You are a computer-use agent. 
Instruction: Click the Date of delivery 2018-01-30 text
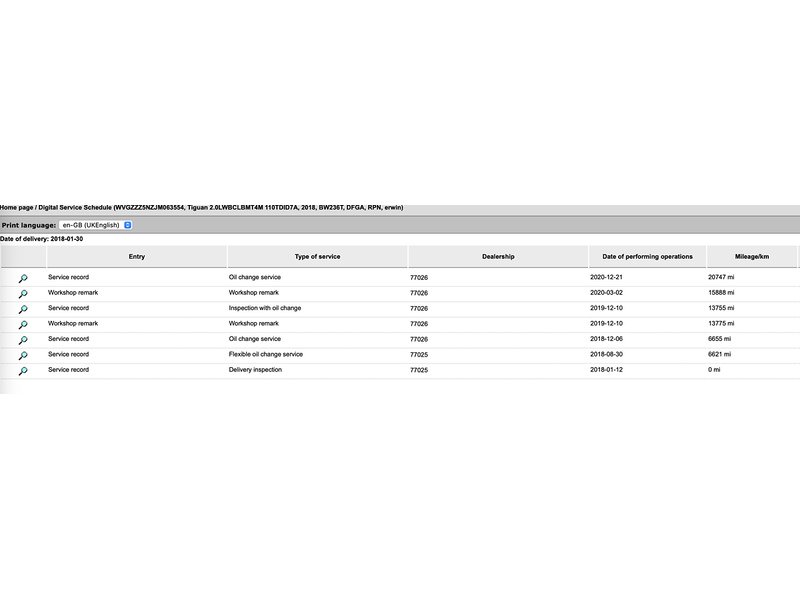(41, 239)
